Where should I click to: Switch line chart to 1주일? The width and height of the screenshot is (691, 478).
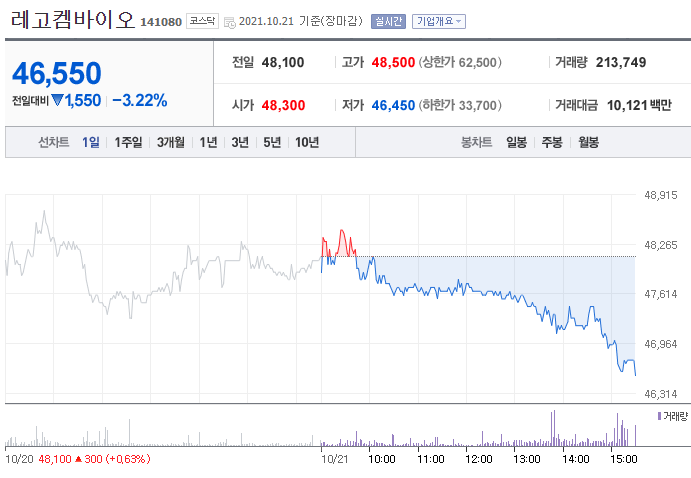point(128,142)
